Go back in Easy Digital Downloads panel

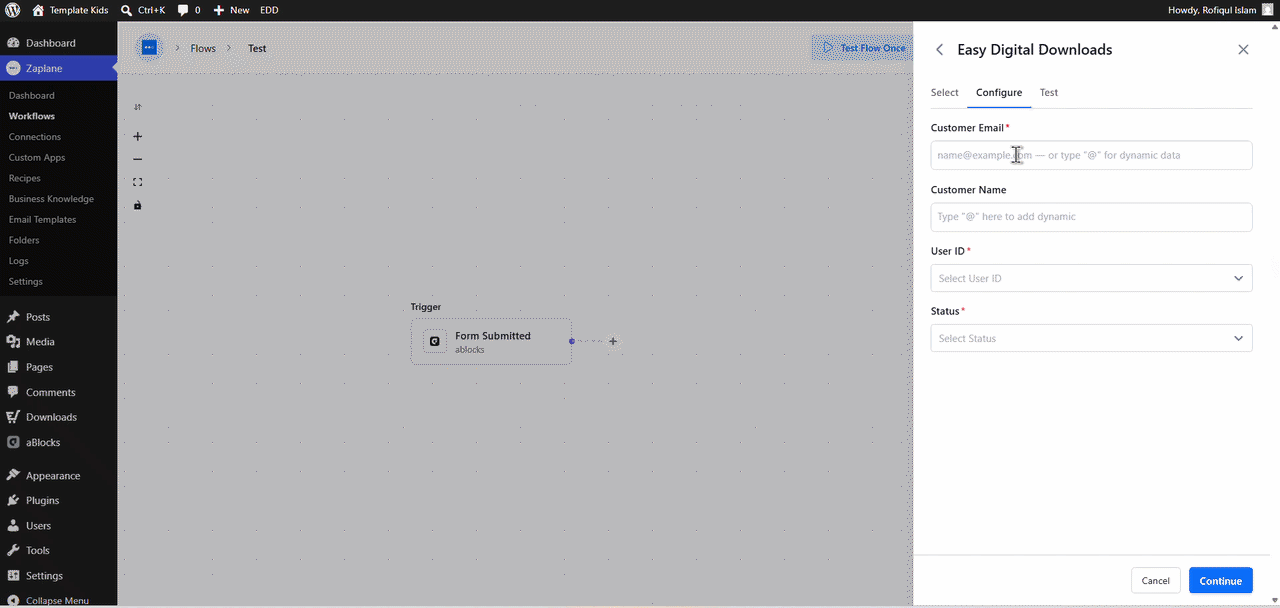tap(939, 49)
